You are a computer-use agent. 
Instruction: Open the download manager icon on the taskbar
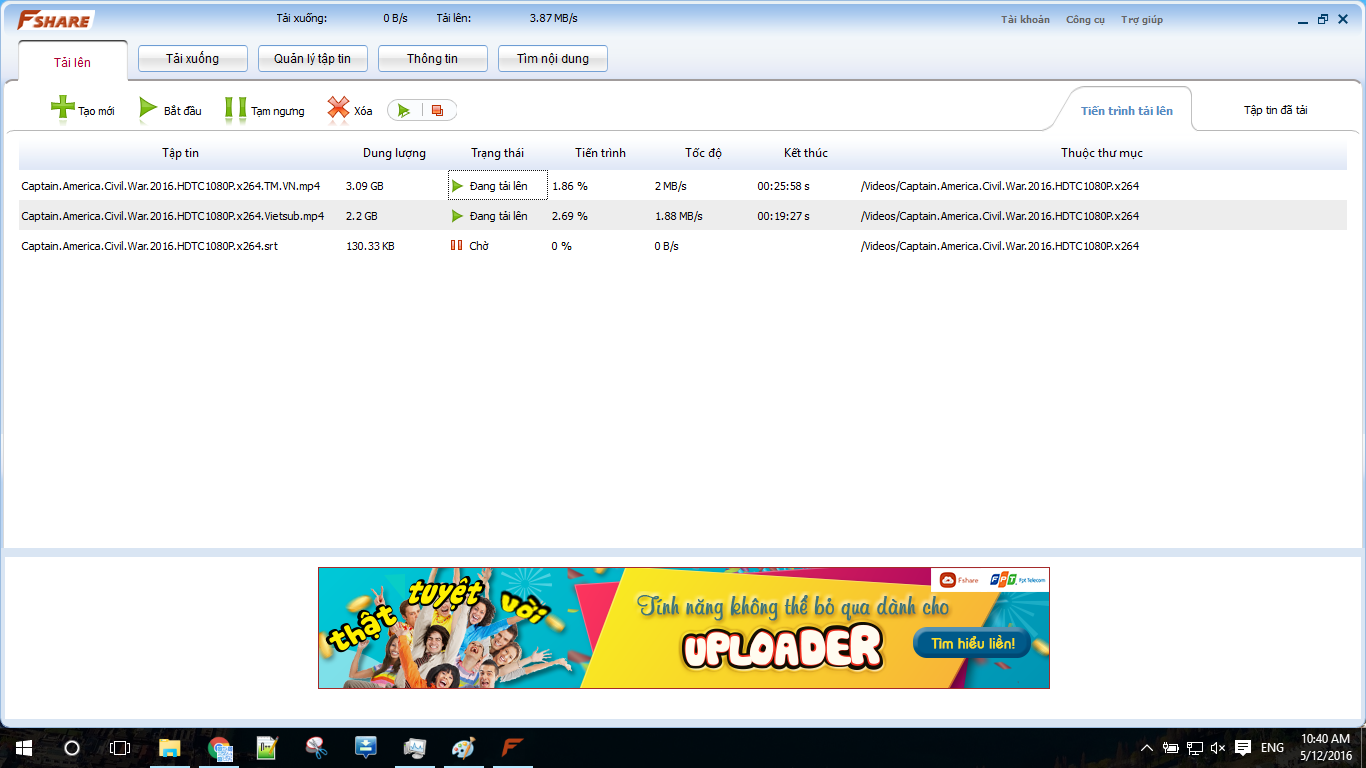coord(366,748)
